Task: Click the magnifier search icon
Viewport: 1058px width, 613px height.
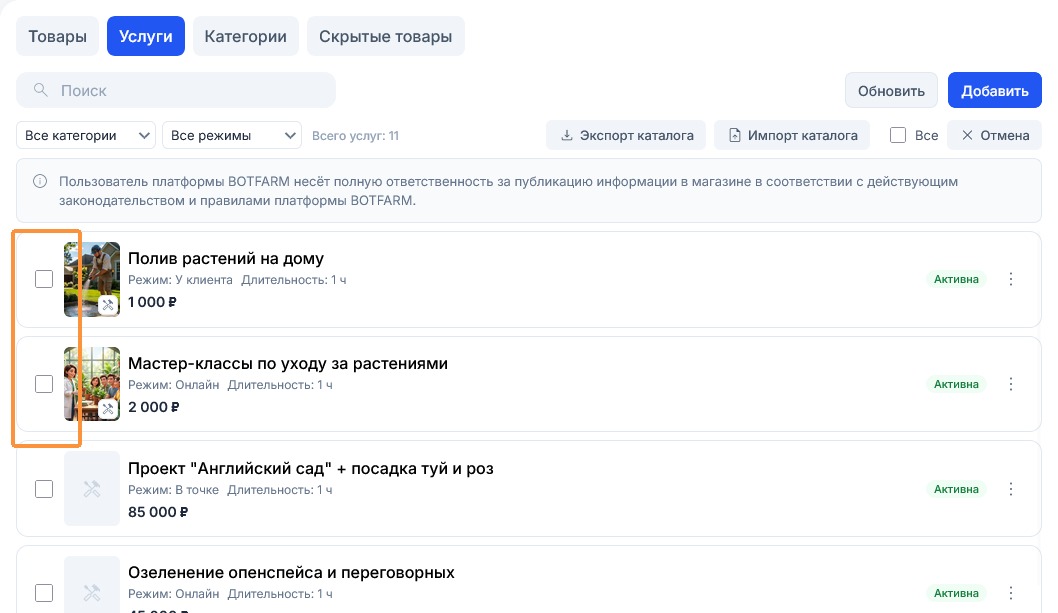Action: [40, 90]
